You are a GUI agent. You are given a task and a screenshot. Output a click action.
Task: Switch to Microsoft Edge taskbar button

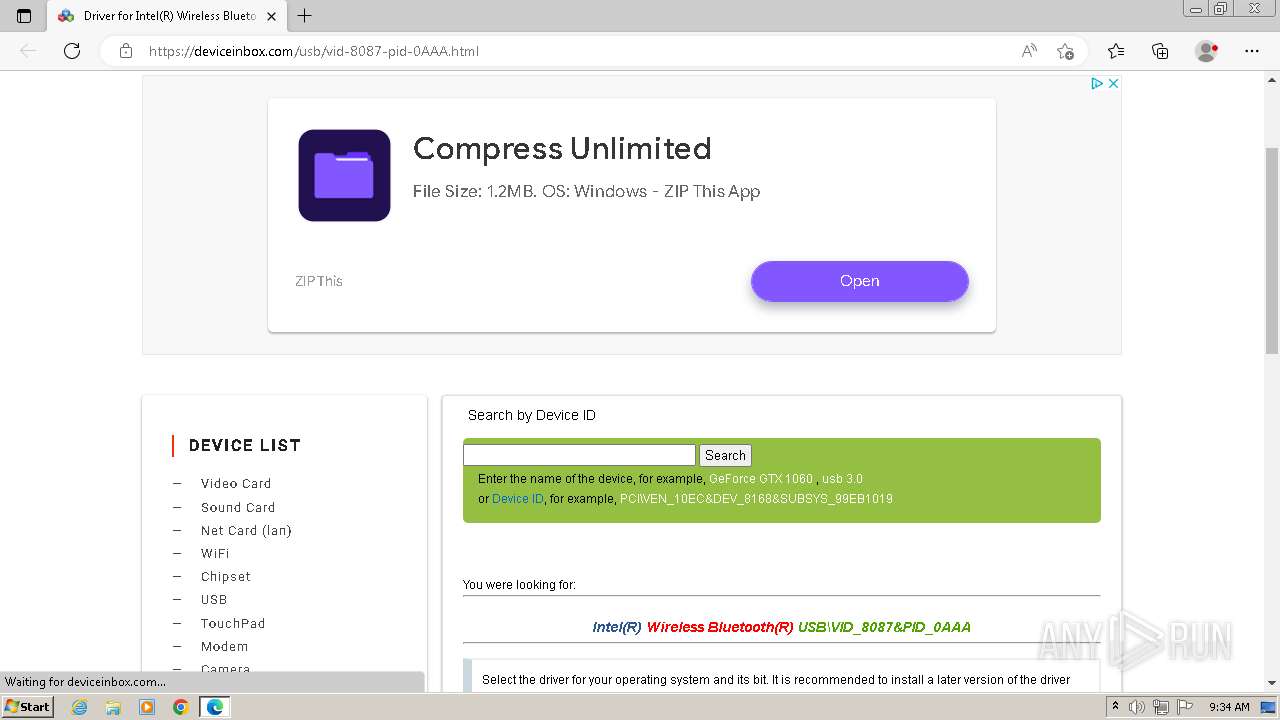214,707
